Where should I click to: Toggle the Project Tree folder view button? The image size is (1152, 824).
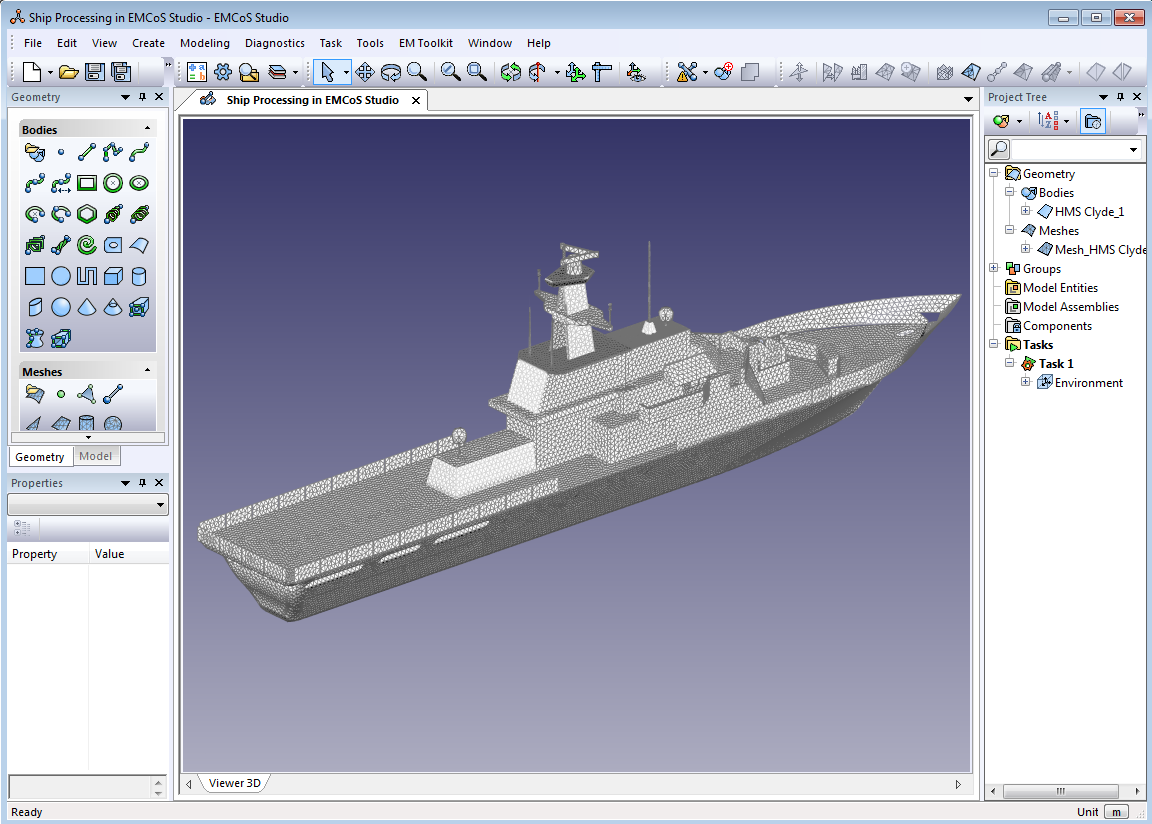pos(1093,121)
